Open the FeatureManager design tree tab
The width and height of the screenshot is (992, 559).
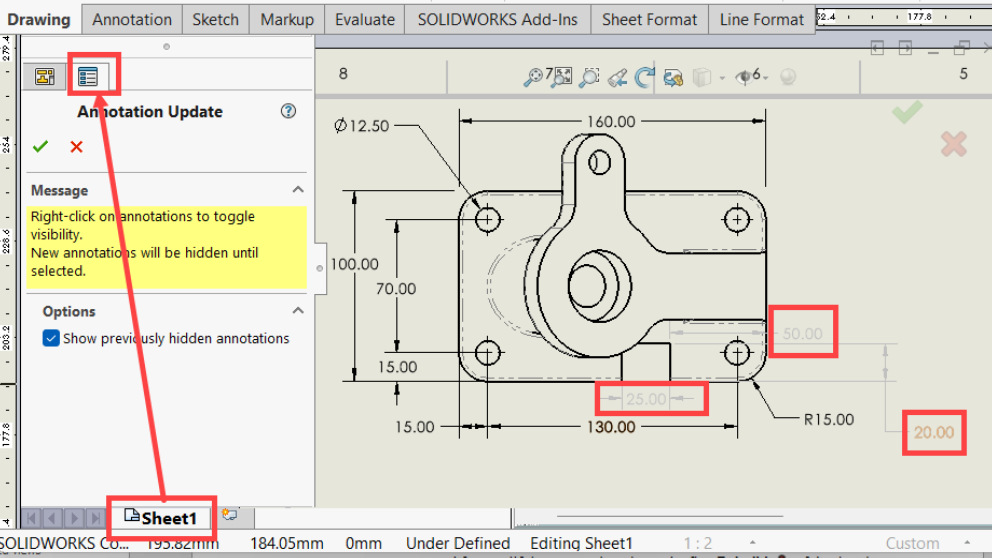coord(45,76)
